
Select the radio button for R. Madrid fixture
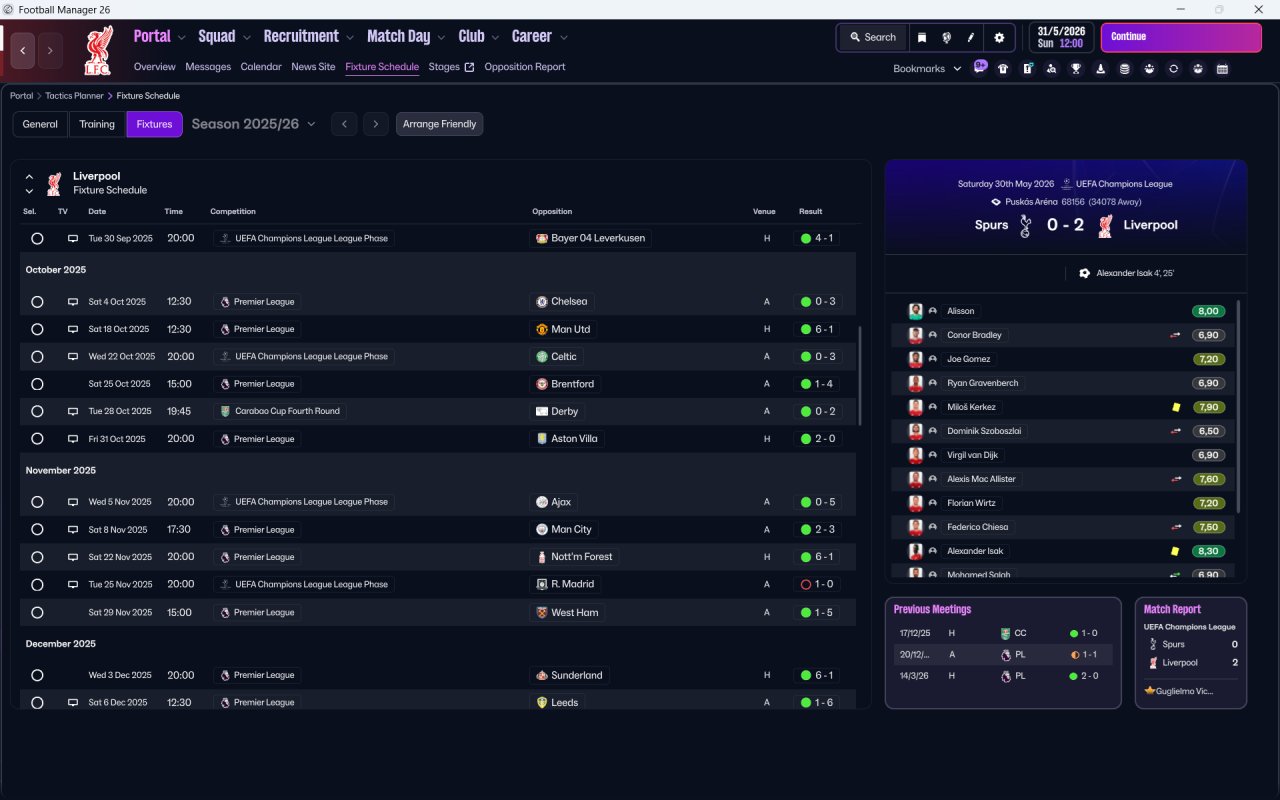pyautogui.click(x=37, y=584)
